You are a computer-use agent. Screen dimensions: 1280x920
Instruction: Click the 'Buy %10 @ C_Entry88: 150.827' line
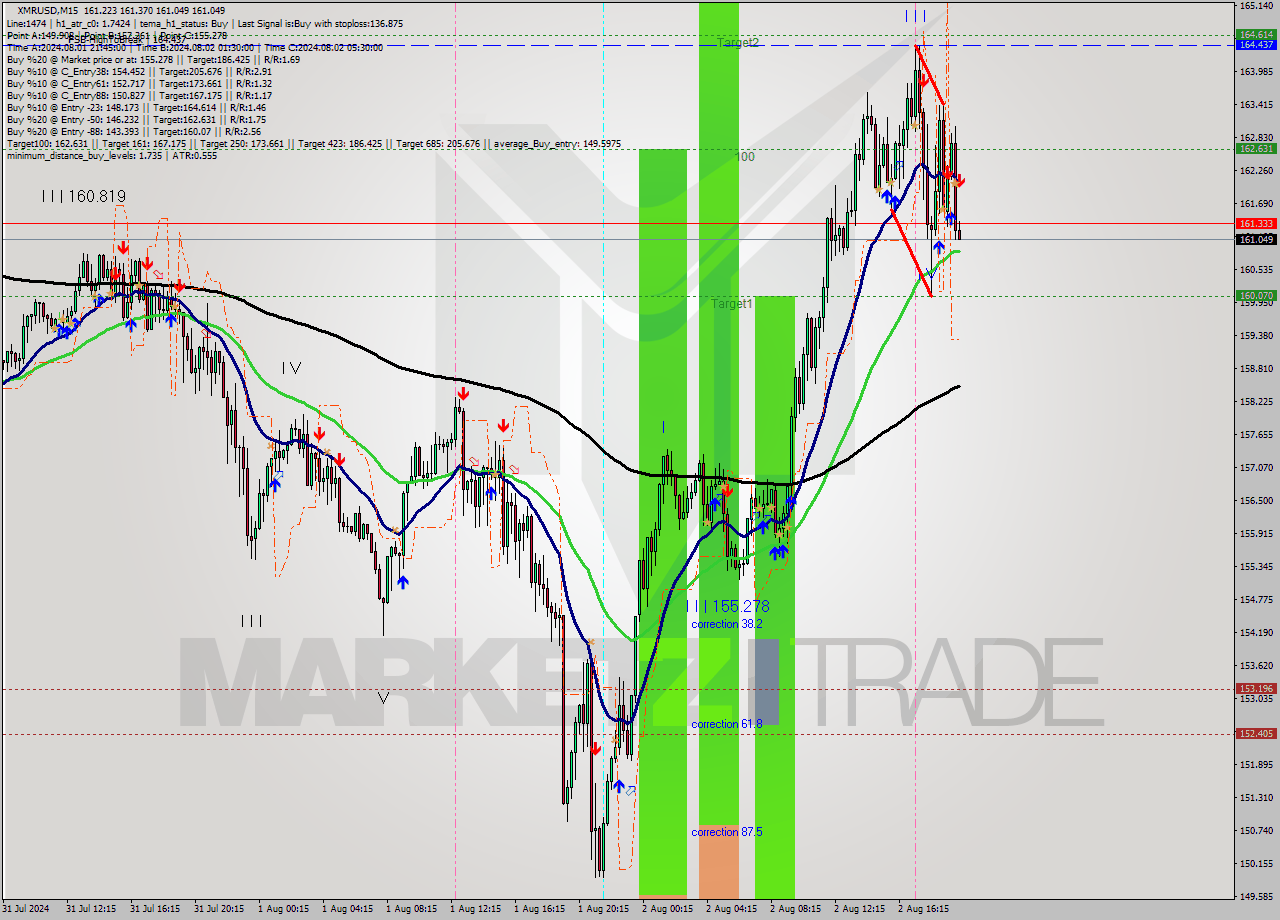point(139,95)
